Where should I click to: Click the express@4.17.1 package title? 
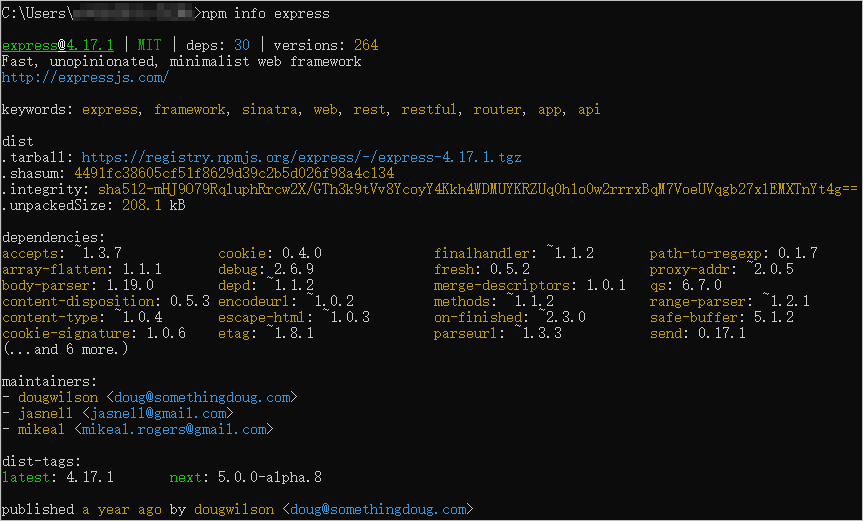click(x=57, y=45)
